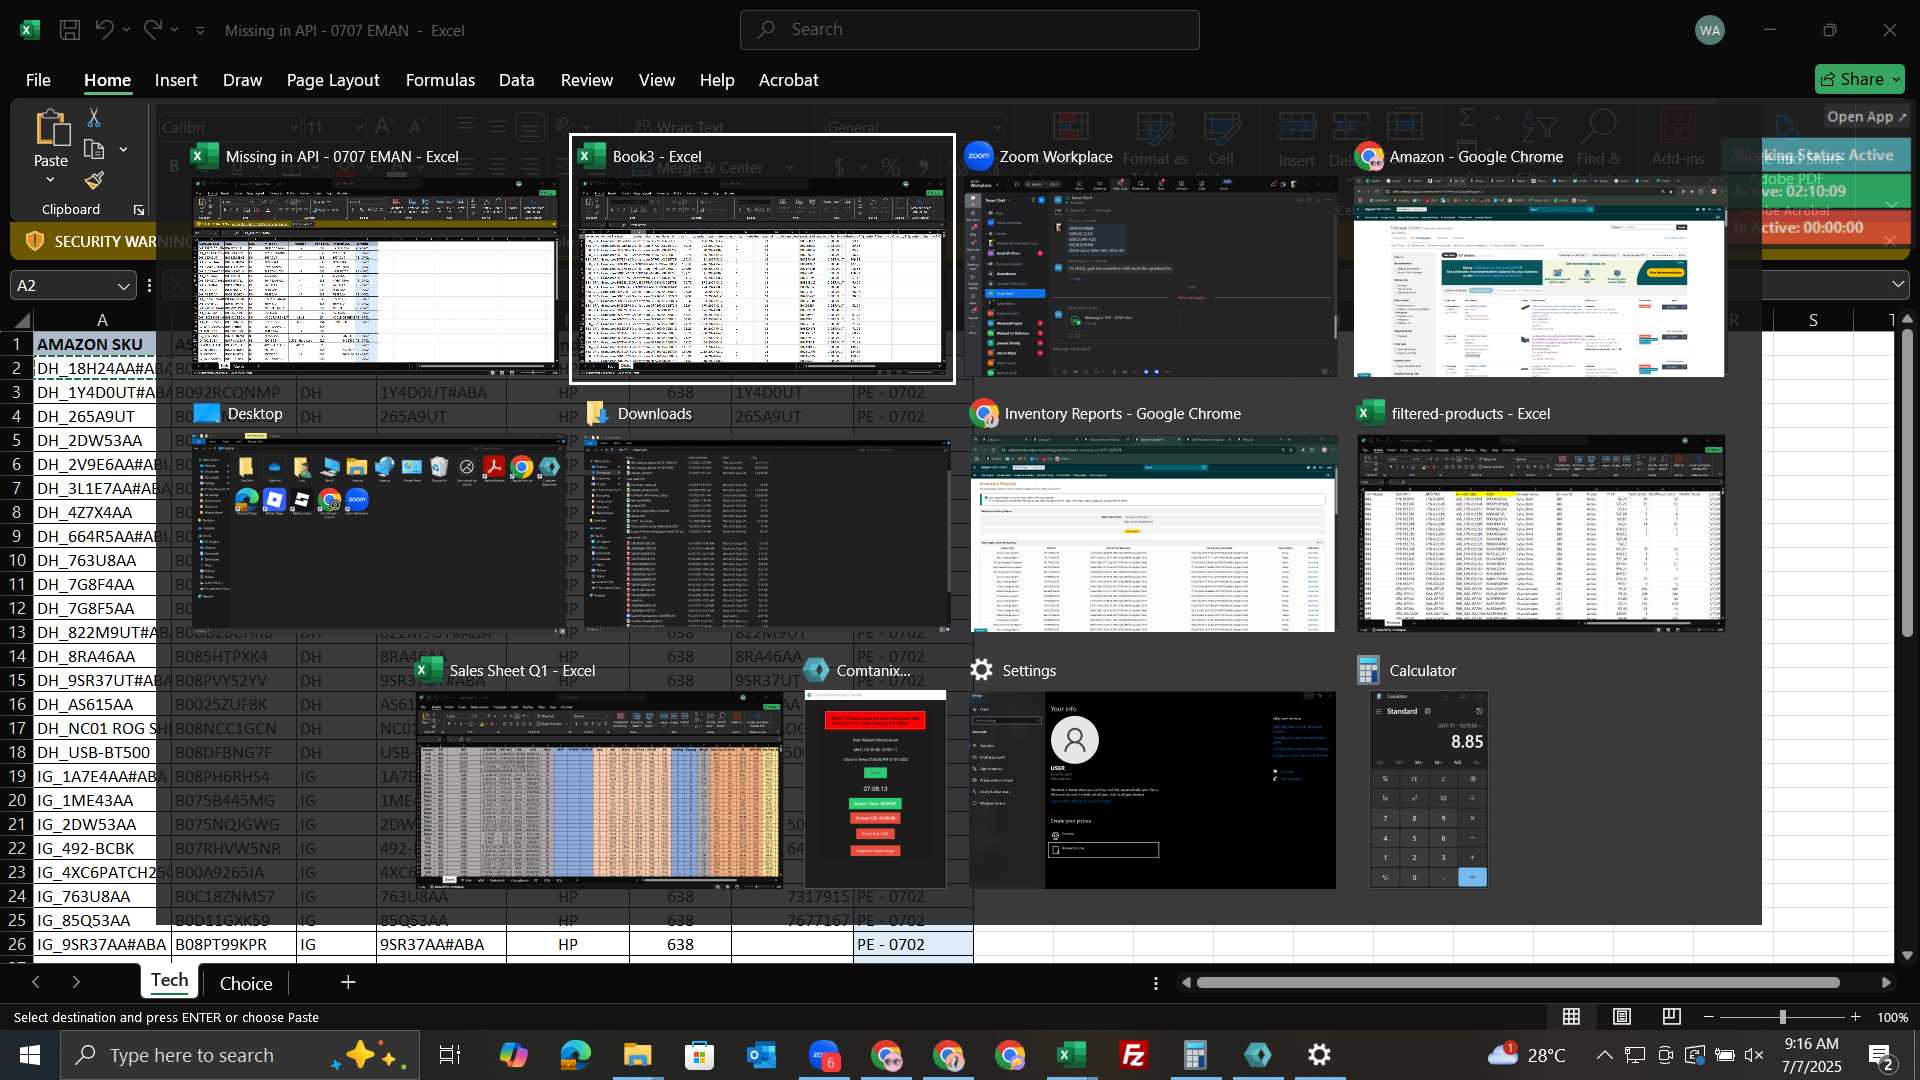1920x1080 pixels.
Task: Switch to the Downloads folder window
Action: [767, 518]
